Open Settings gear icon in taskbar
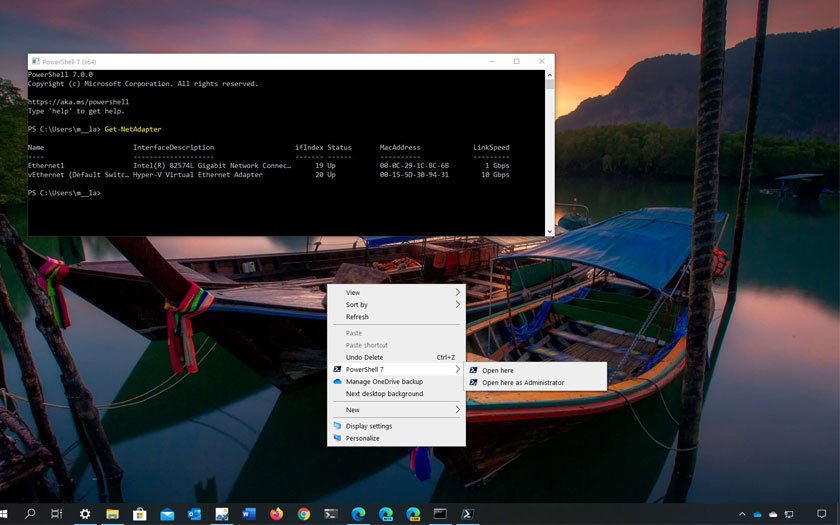Image resolution: width=840 pixels, height=525 pixels. [x=85, y=514]
